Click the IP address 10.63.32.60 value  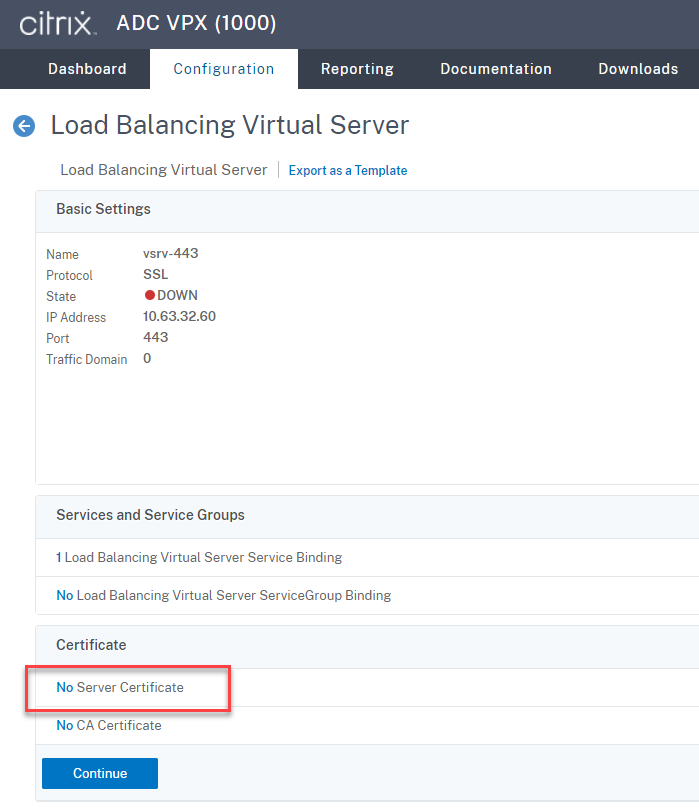point(179,317)
